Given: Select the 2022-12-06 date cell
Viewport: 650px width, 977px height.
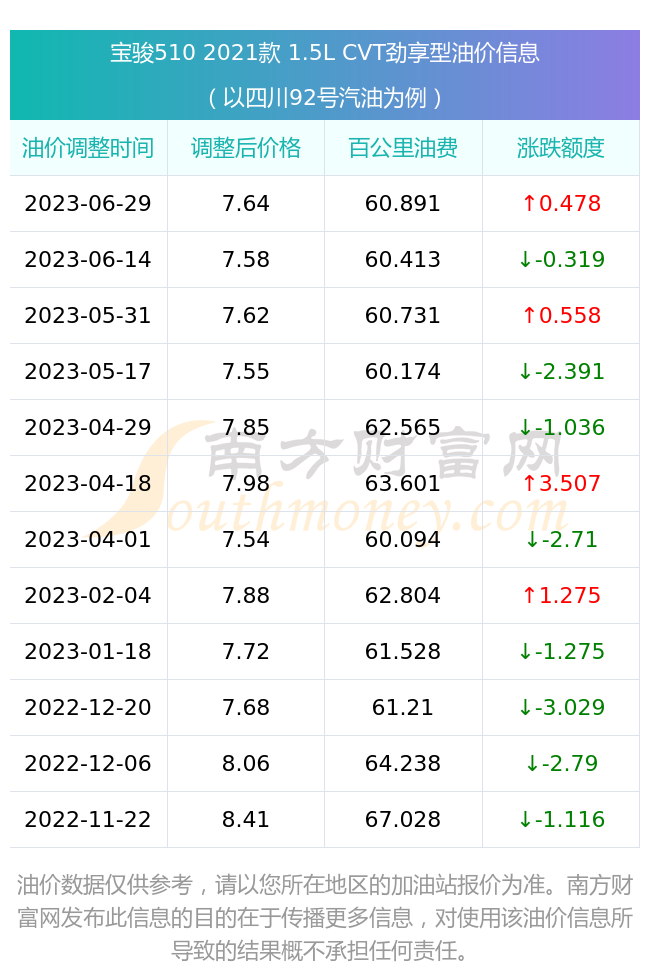Looking at the screenshot, I should point(88,764).
